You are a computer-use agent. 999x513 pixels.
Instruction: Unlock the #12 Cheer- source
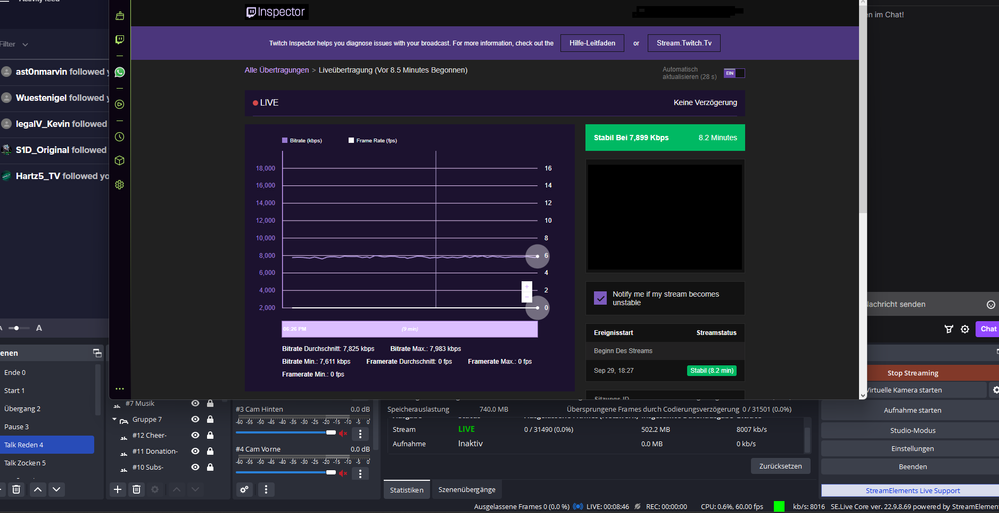[x=210, y=435]
